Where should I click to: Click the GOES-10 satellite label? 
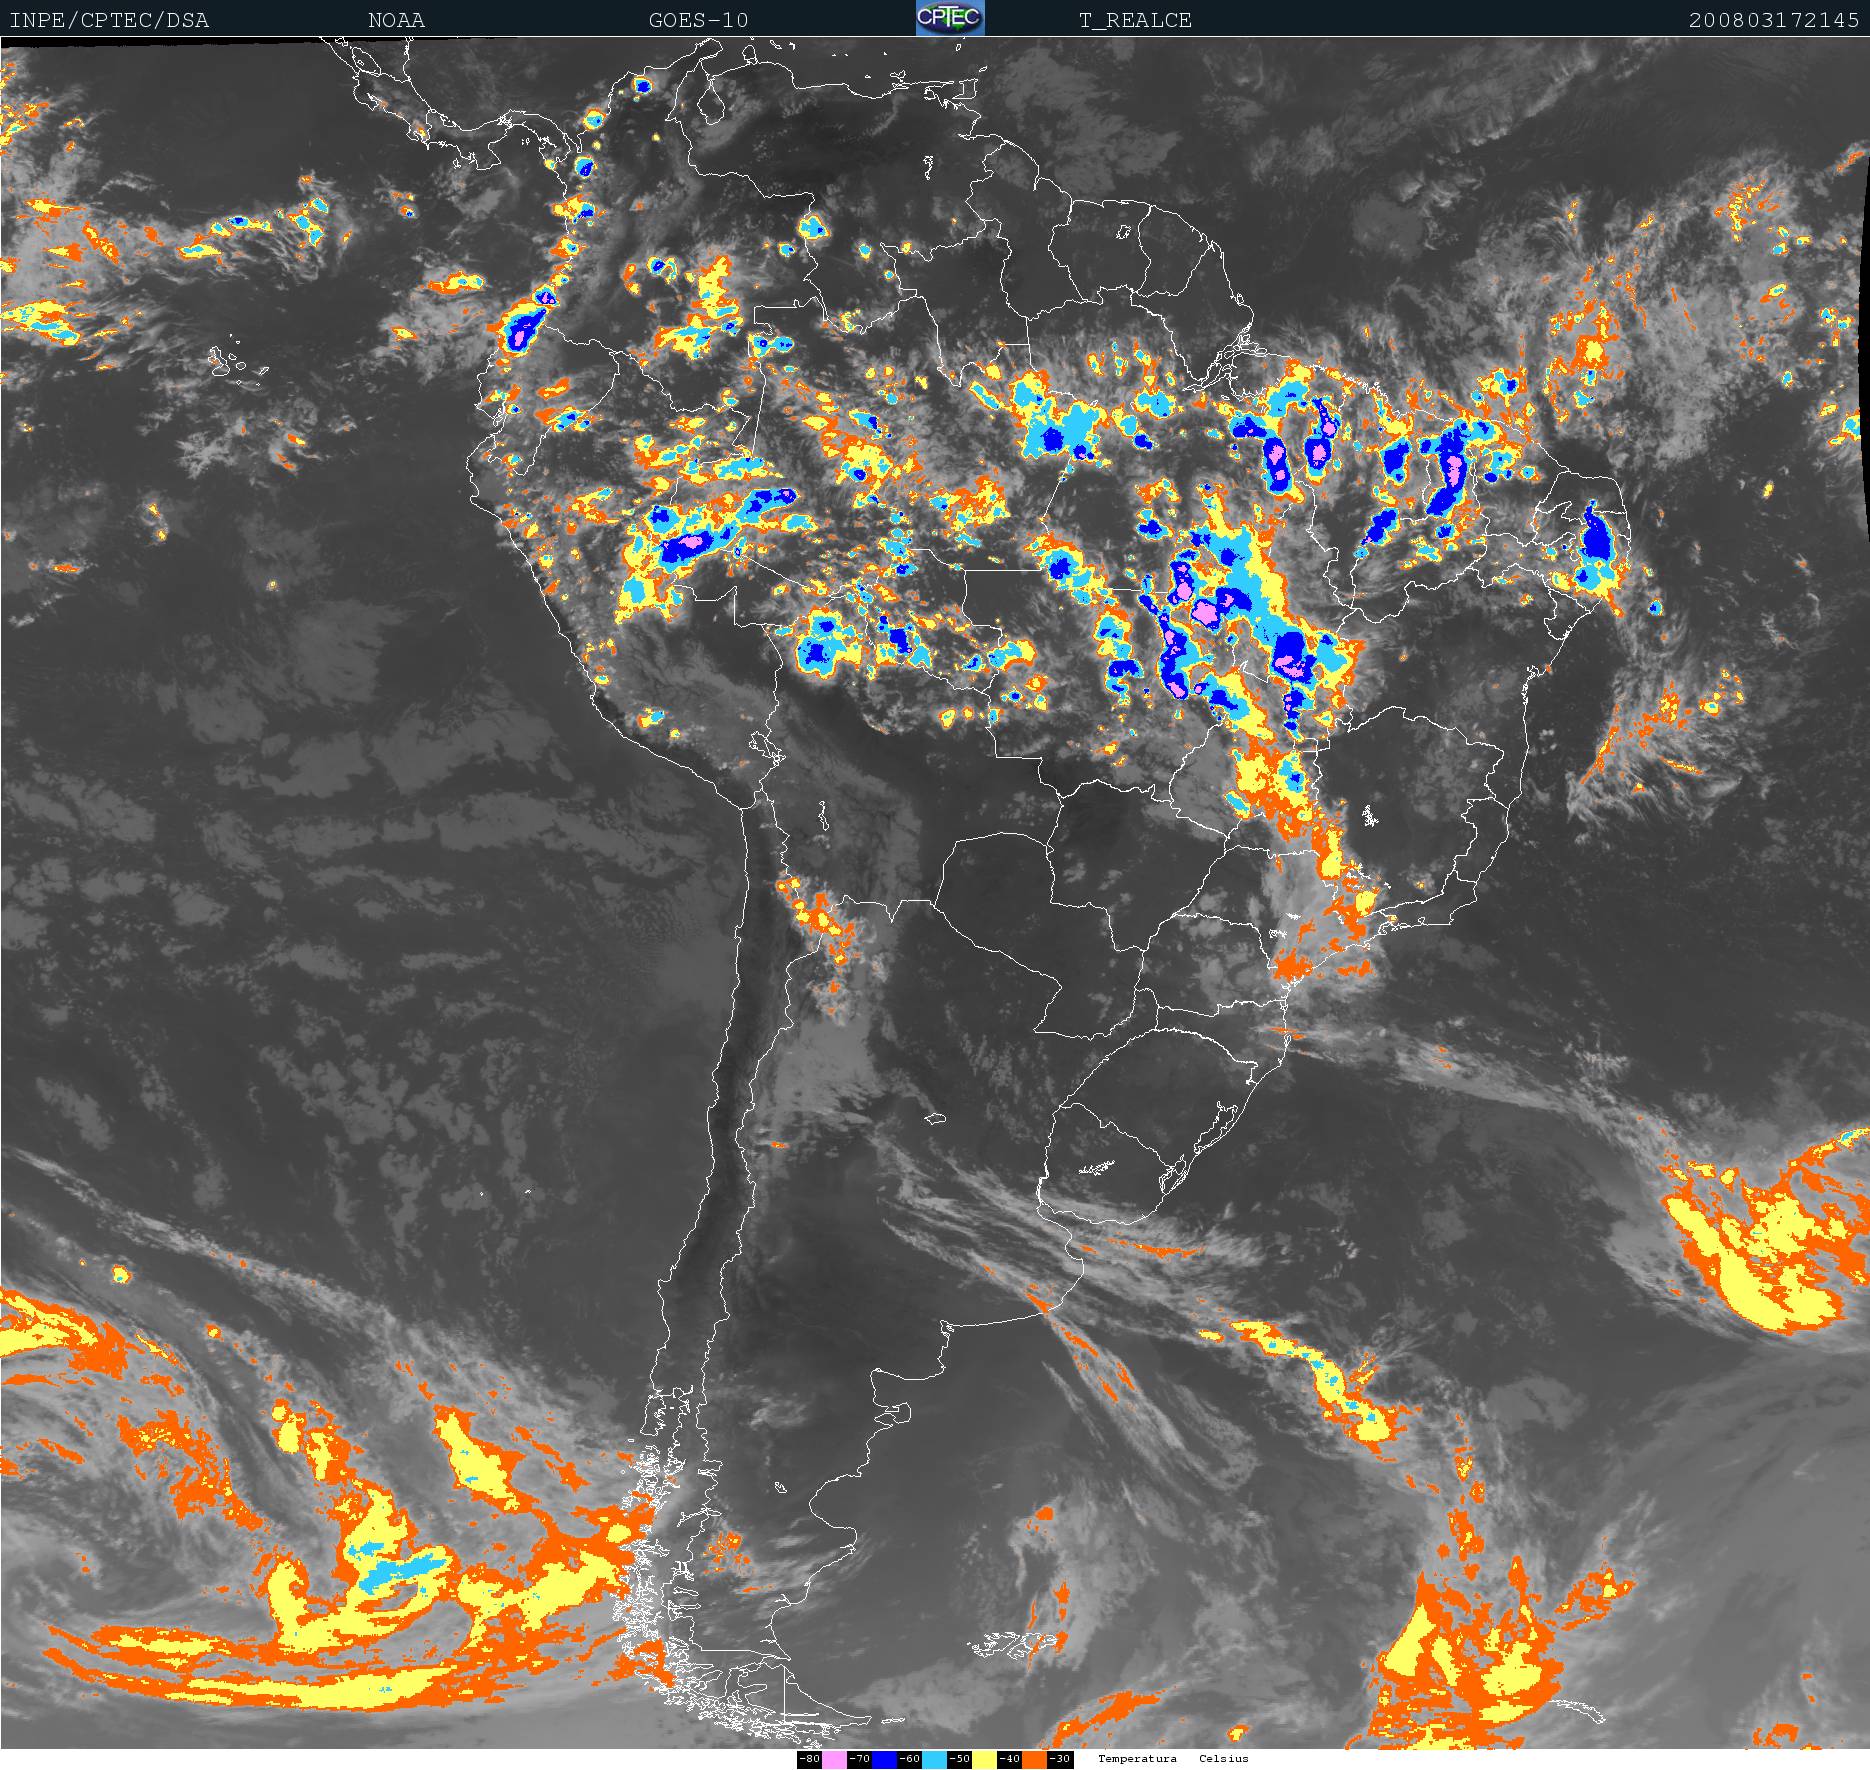click(698, 20)
